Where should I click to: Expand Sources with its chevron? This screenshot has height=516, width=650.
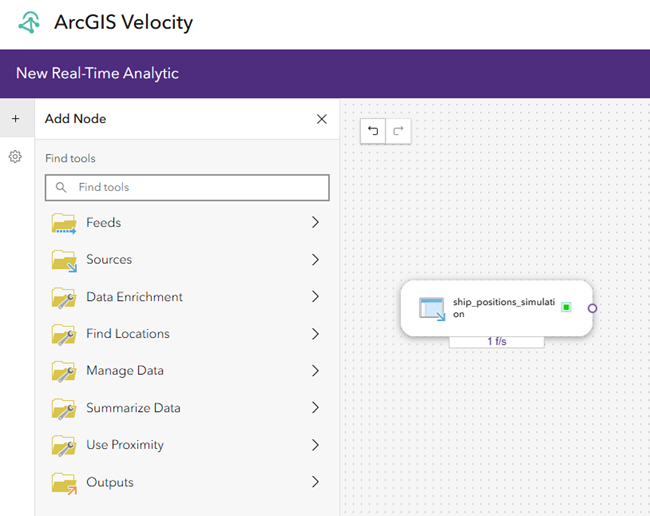pos(315,259)
